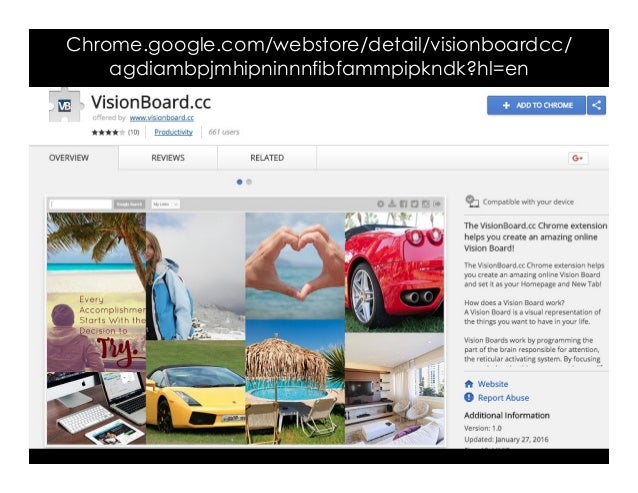Open the Website link

pyautogui.click(x=493, y=384)
